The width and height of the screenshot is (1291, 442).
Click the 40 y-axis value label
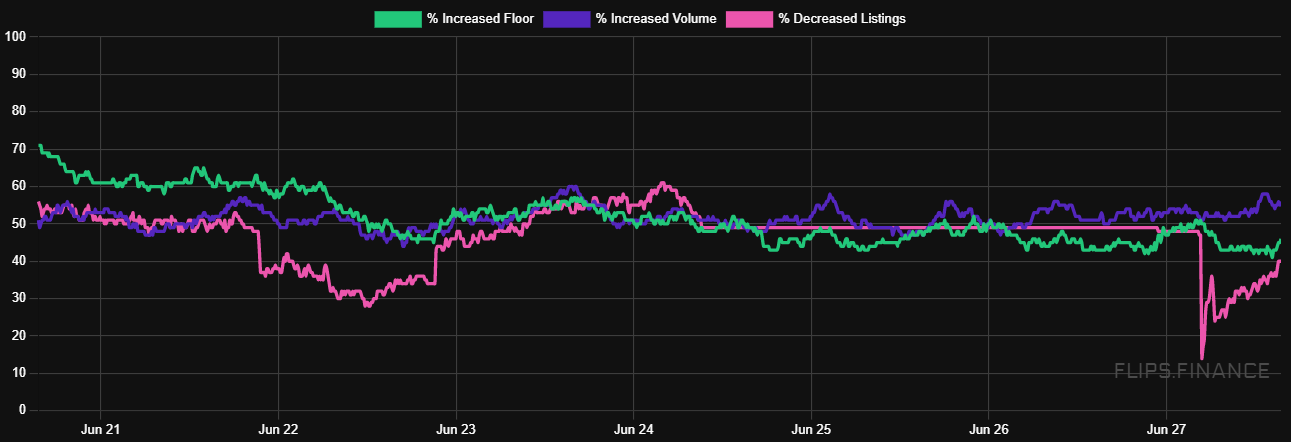[18, 261]
